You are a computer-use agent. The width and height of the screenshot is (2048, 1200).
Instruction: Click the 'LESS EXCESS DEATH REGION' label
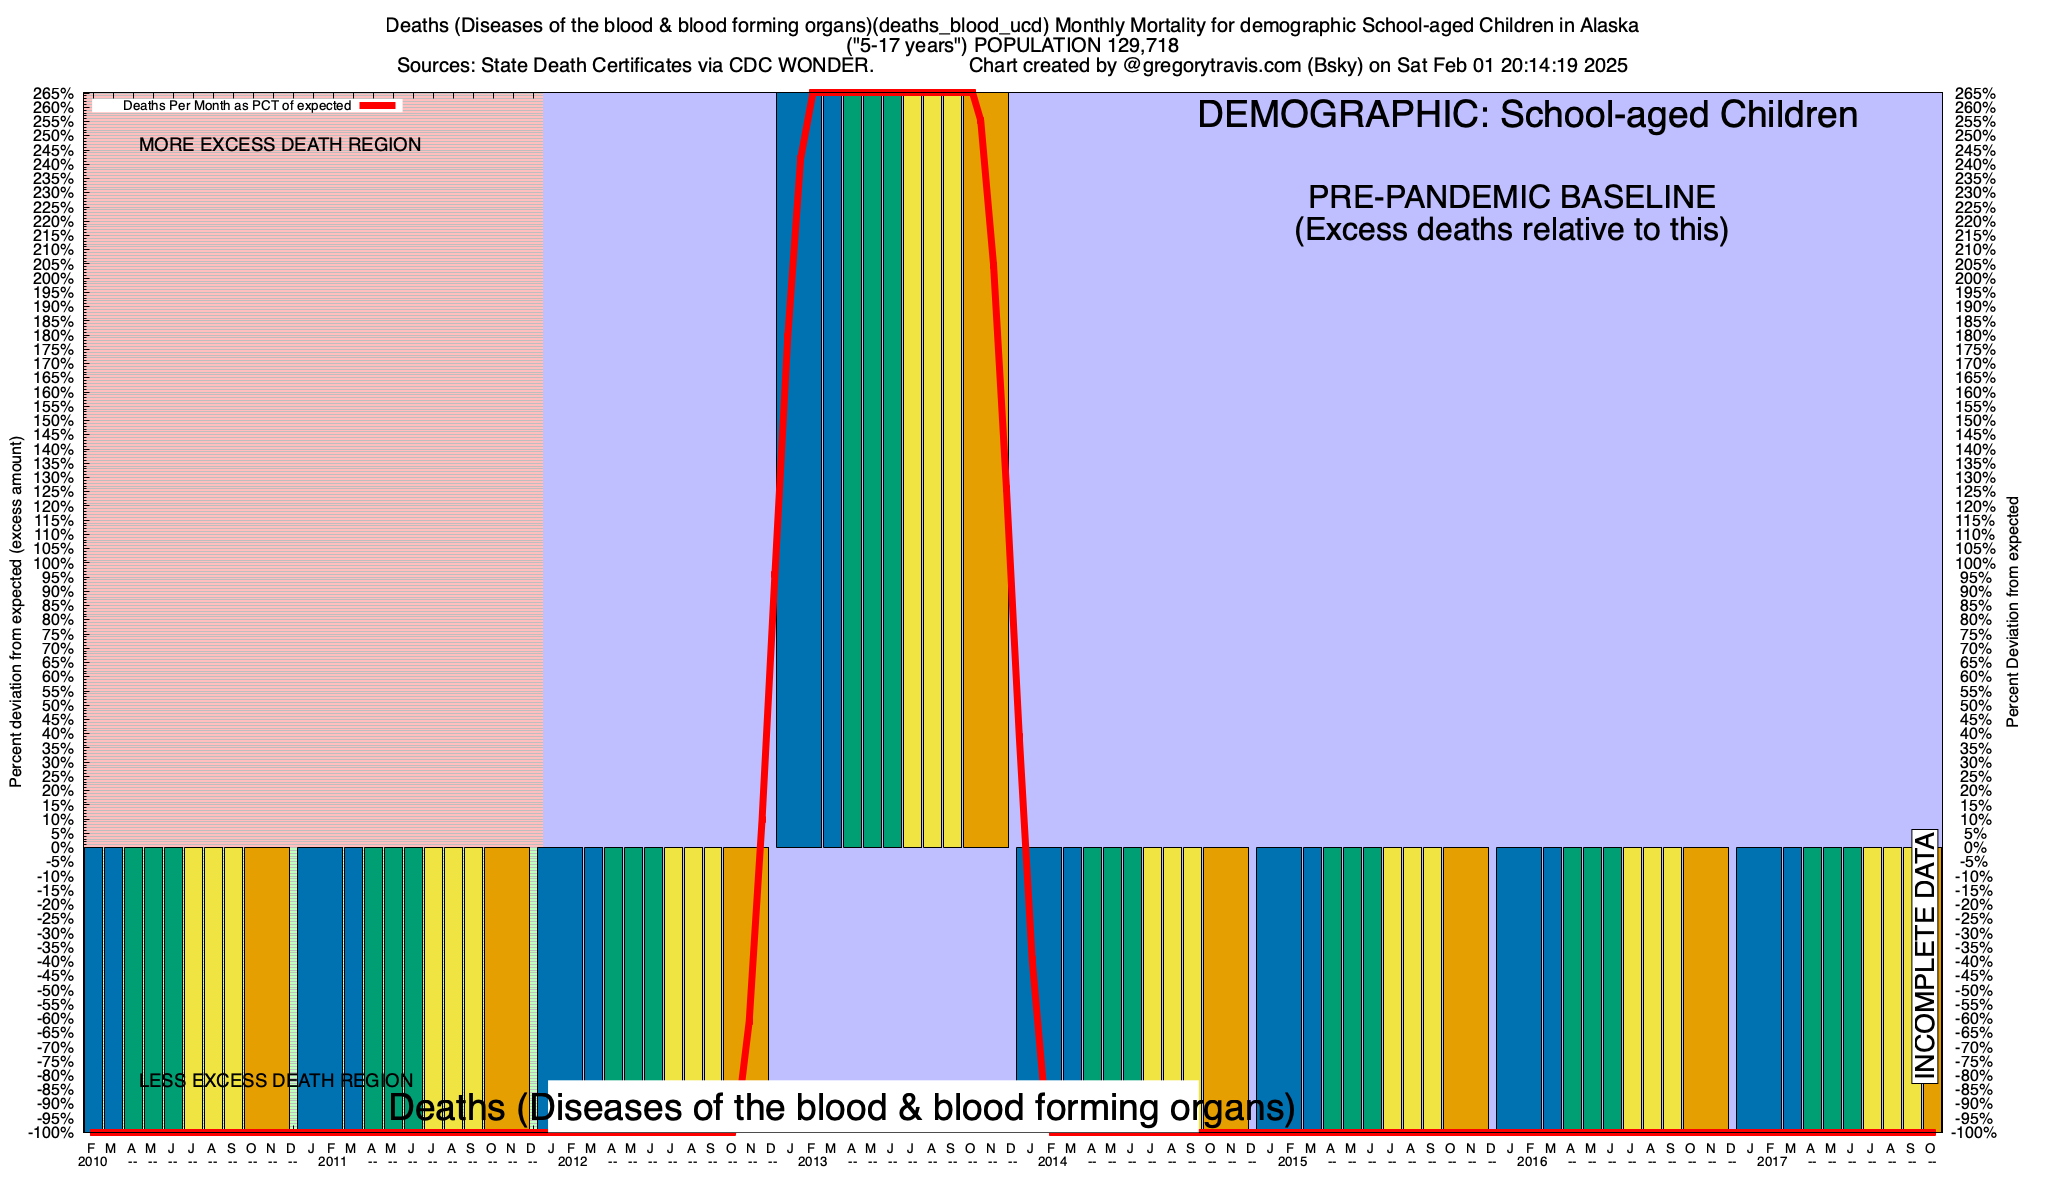point(276,1081)
